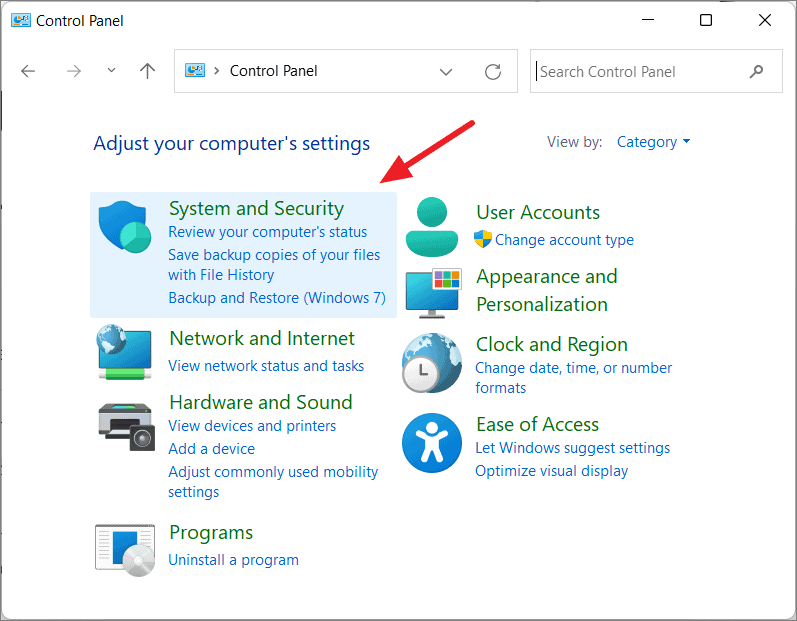Open the Programs disc icon
797x621 pixels.
[125, 550]
